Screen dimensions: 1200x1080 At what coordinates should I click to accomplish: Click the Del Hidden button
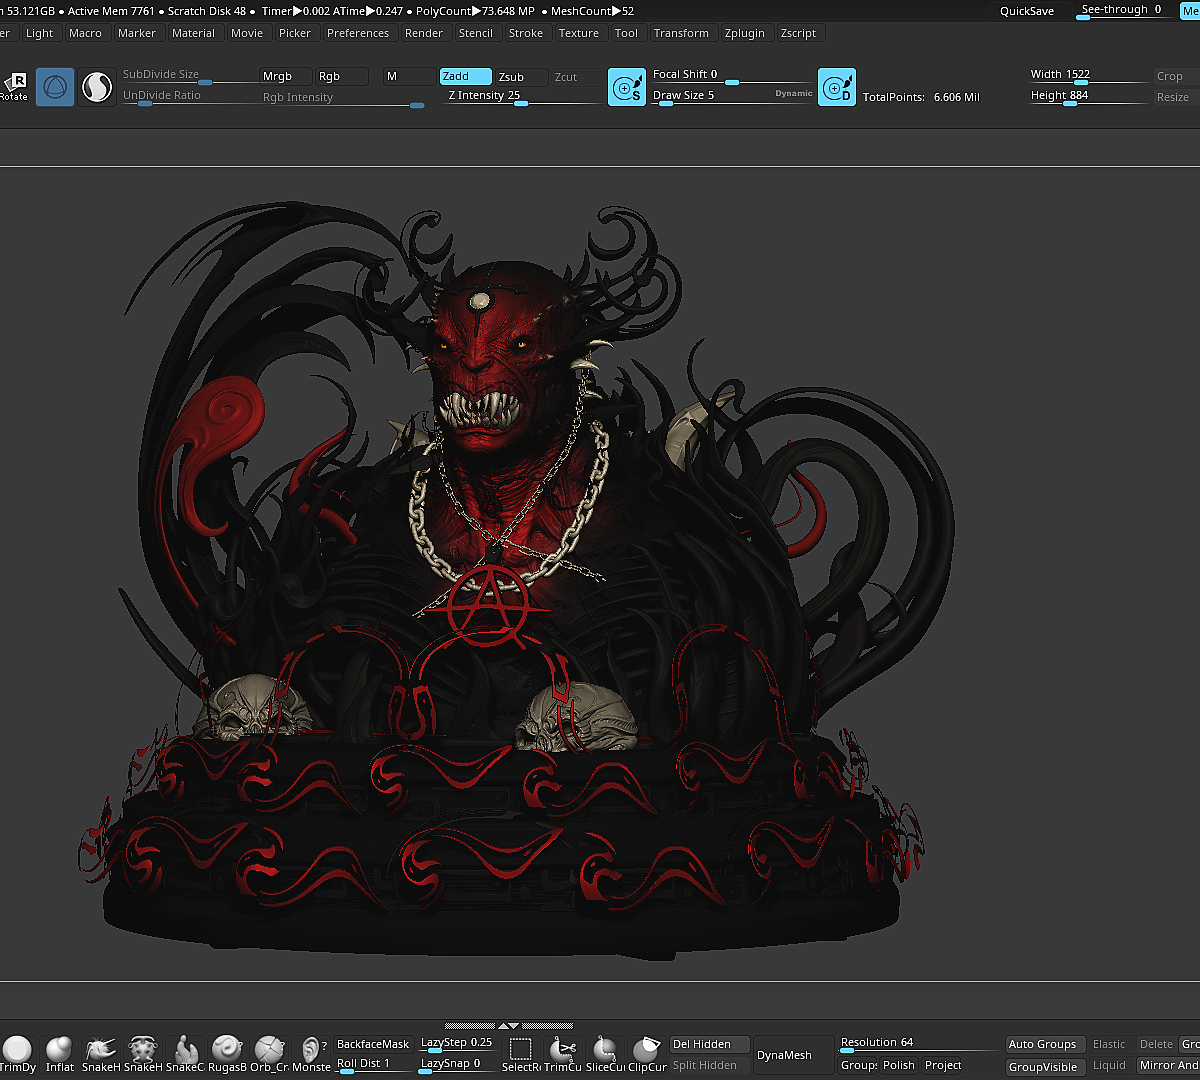point(709,1044)
